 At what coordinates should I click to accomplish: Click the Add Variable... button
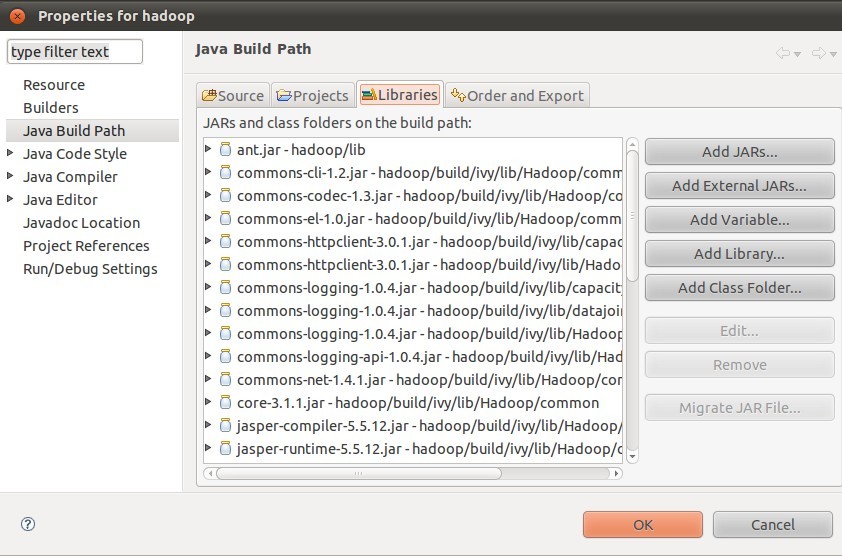739,220
